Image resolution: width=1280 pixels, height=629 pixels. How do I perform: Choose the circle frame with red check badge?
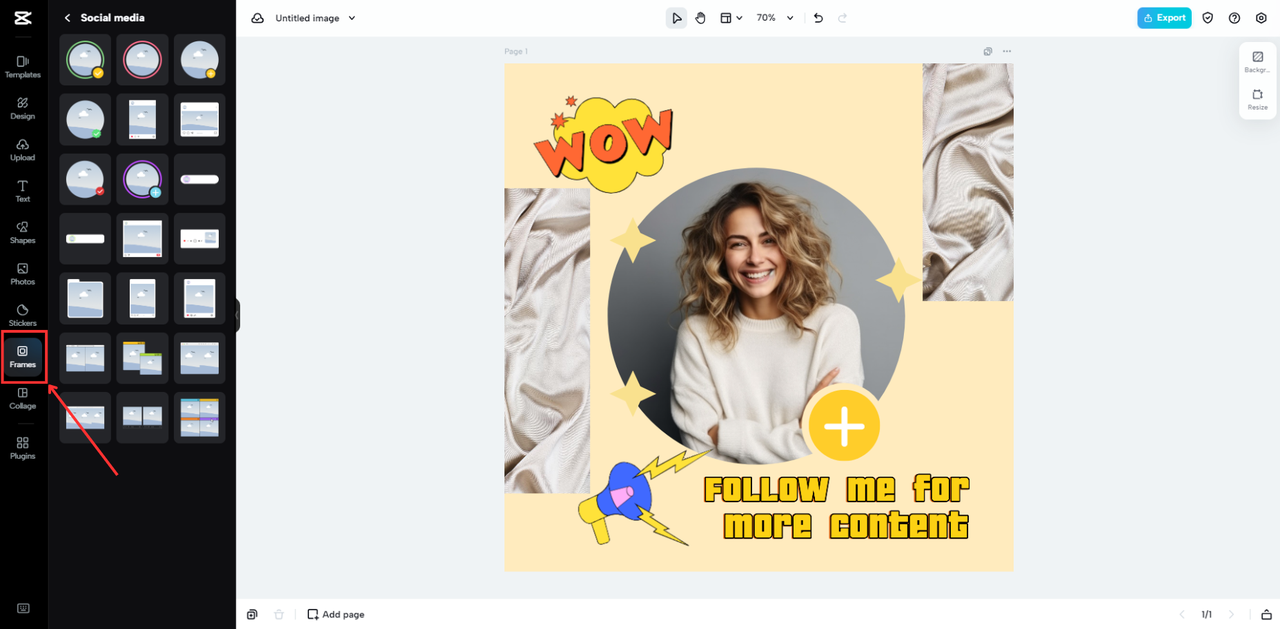click(x=85, y=179)
